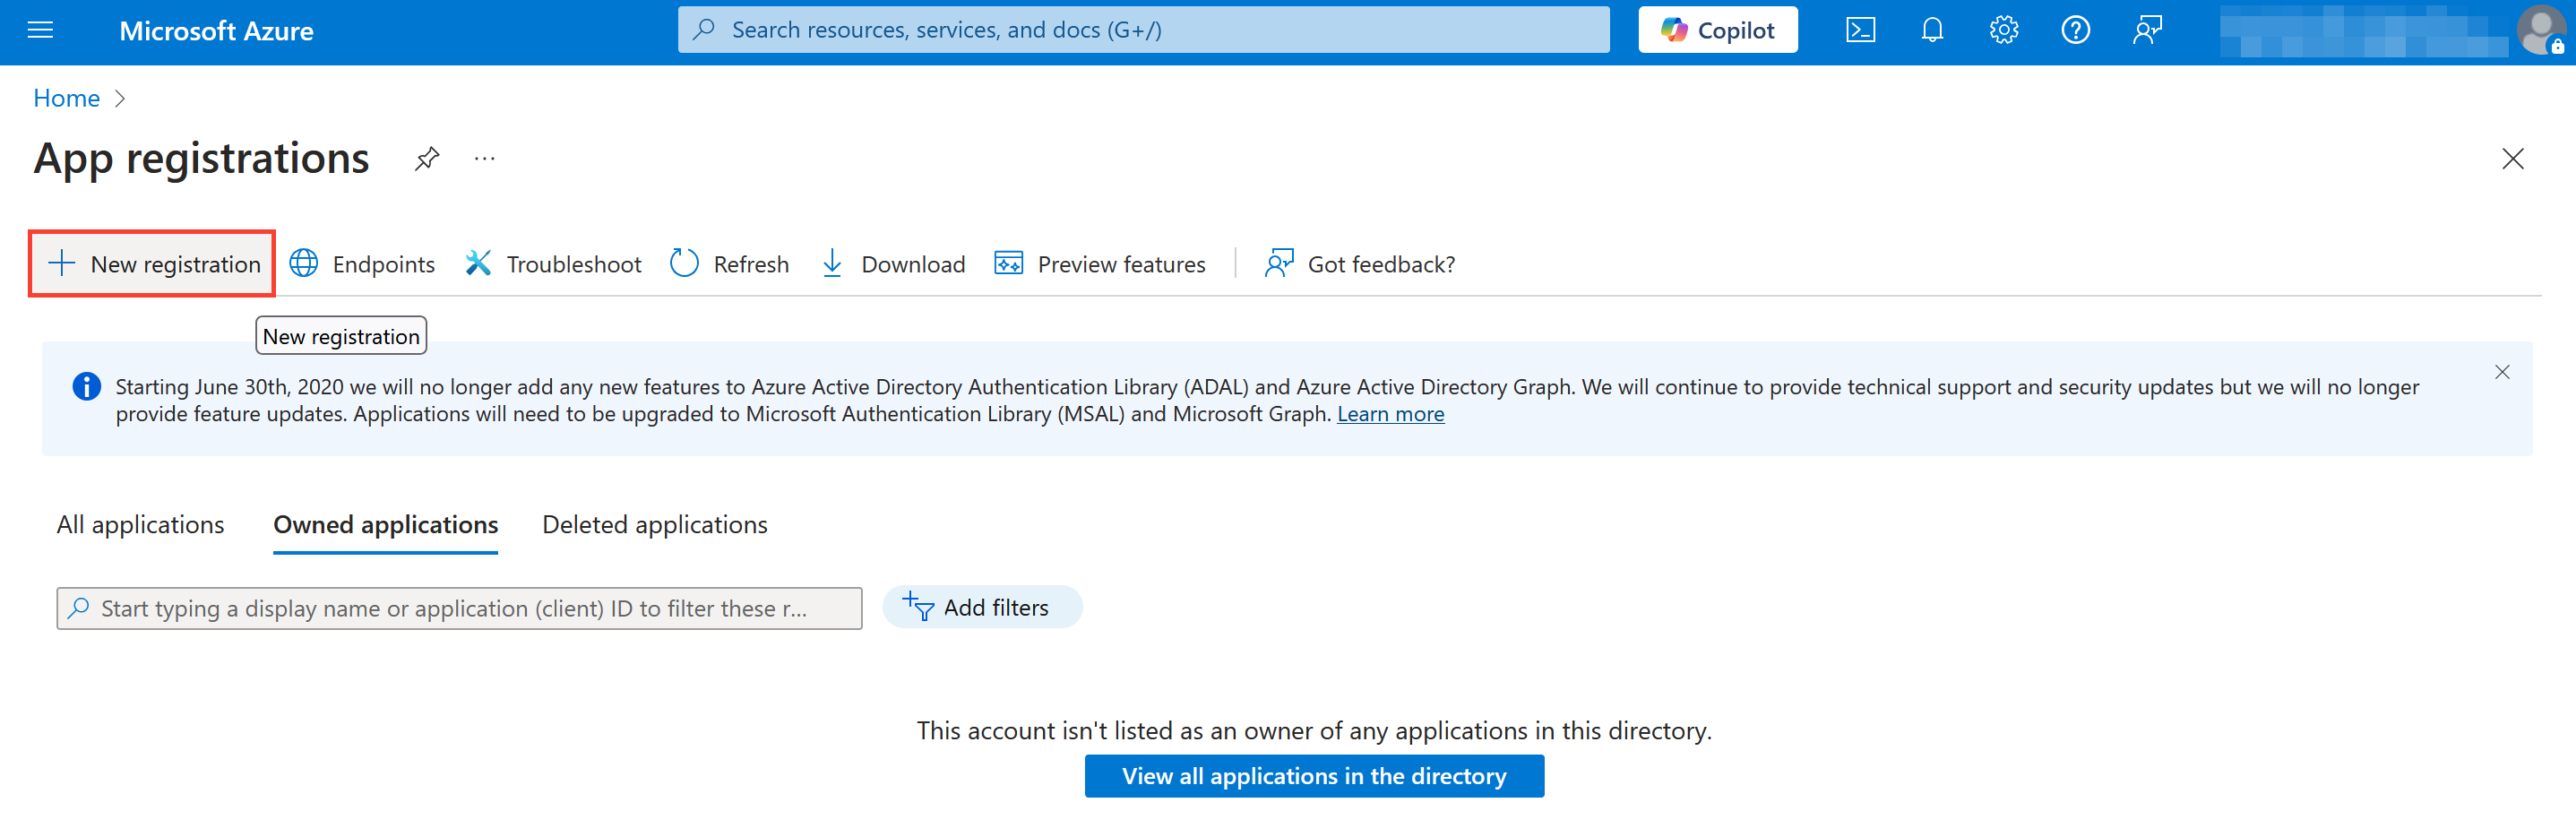The image size is (2576, 837).
Task: Click Got feedback? in the toolbar
Action: tap(1360, 264)
